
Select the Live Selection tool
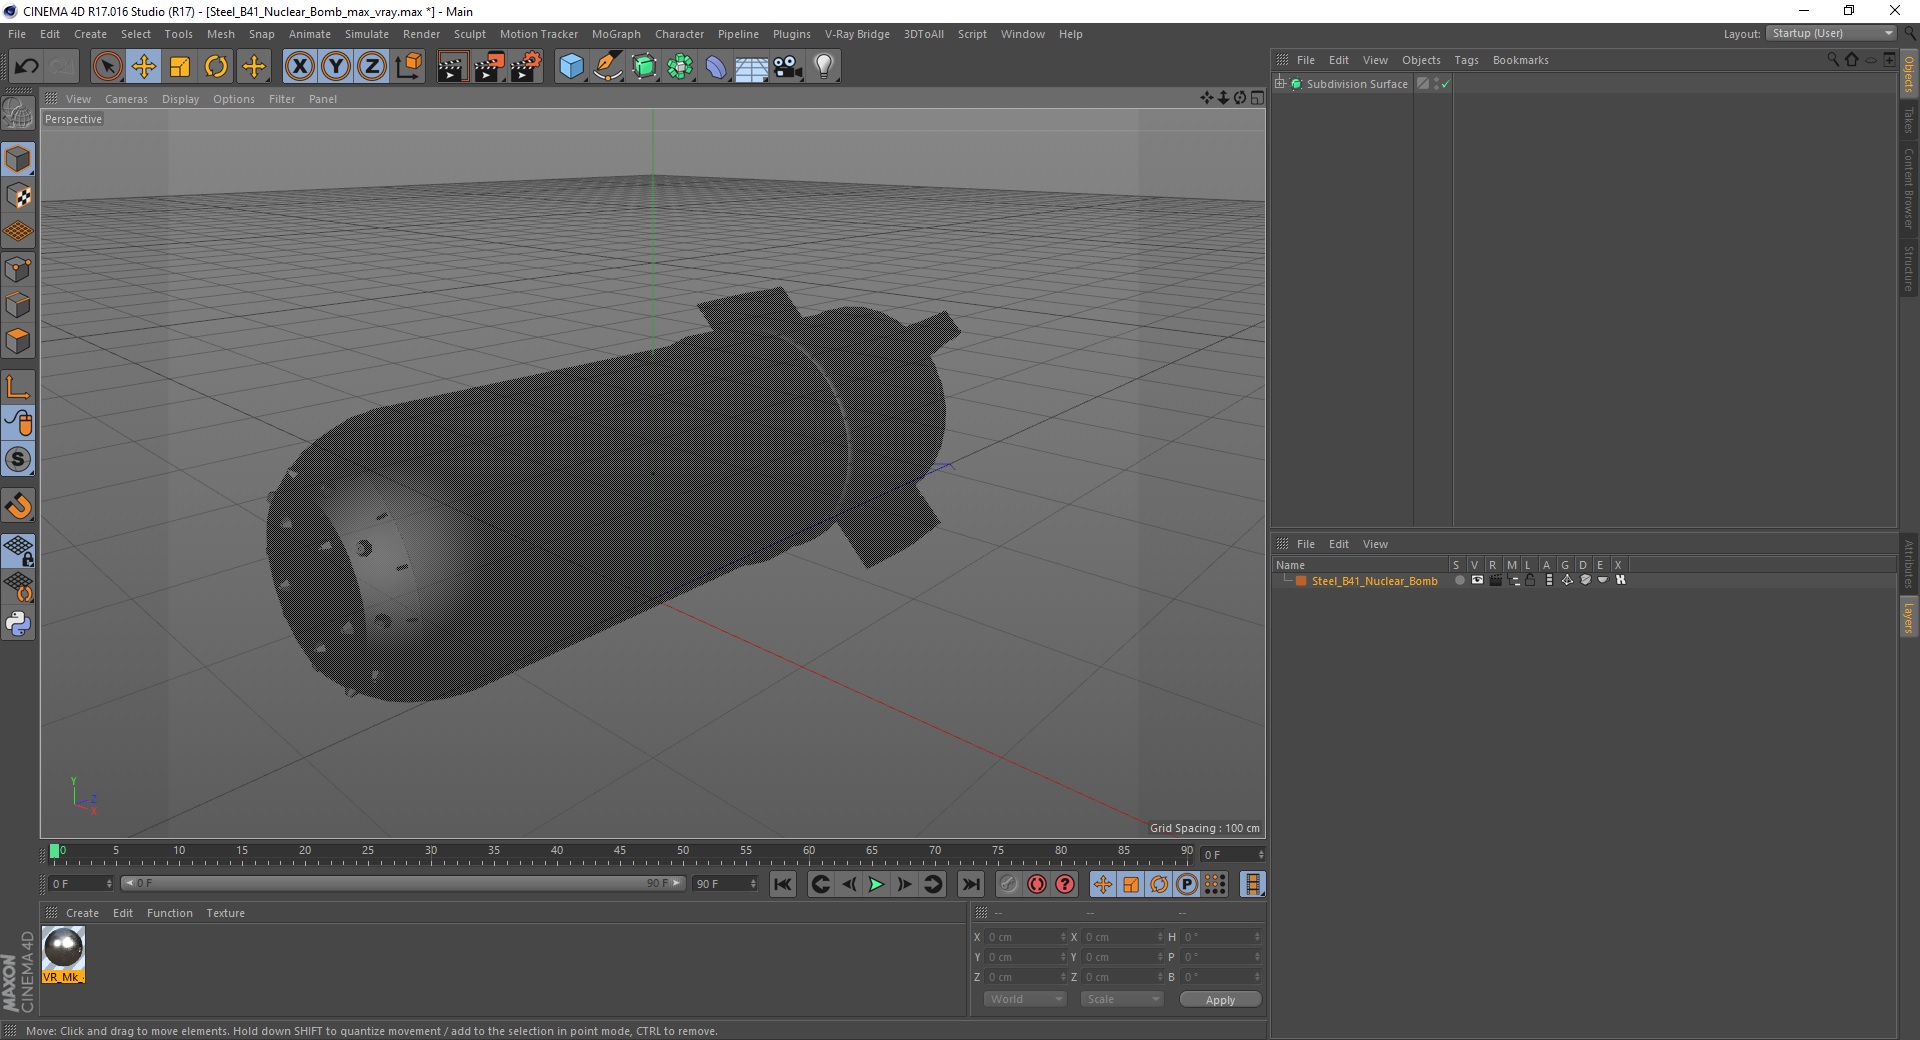[107, 67]
